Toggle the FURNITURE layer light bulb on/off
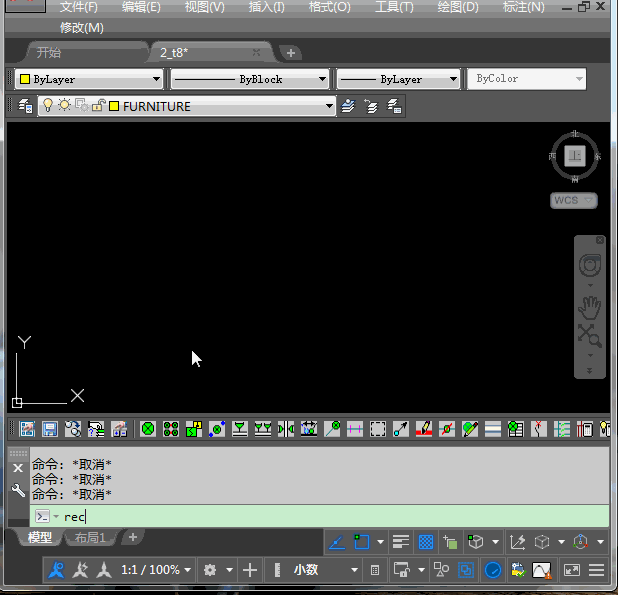618x595 pixels. (48, 106)
